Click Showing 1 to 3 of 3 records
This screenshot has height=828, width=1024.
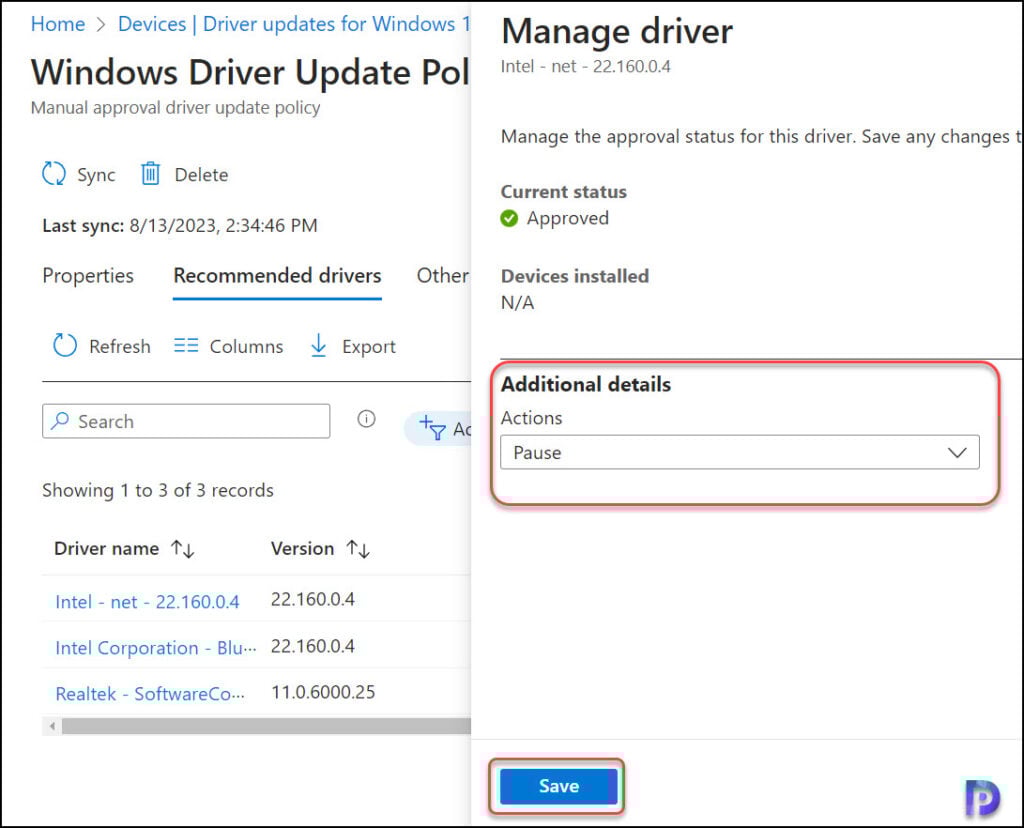pos(157,490)
